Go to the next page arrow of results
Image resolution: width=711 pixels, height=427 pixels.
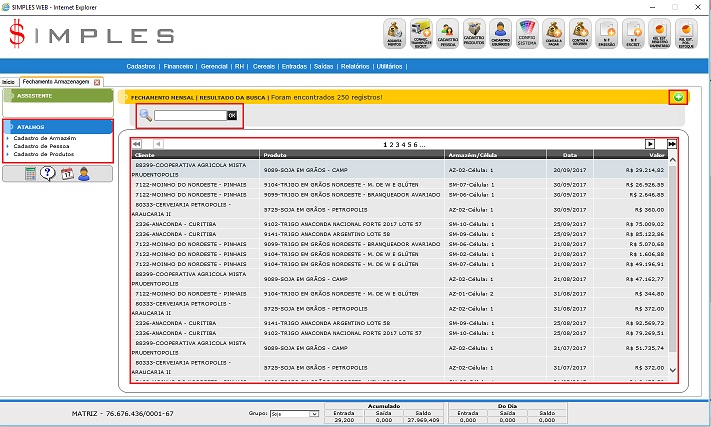650,145
